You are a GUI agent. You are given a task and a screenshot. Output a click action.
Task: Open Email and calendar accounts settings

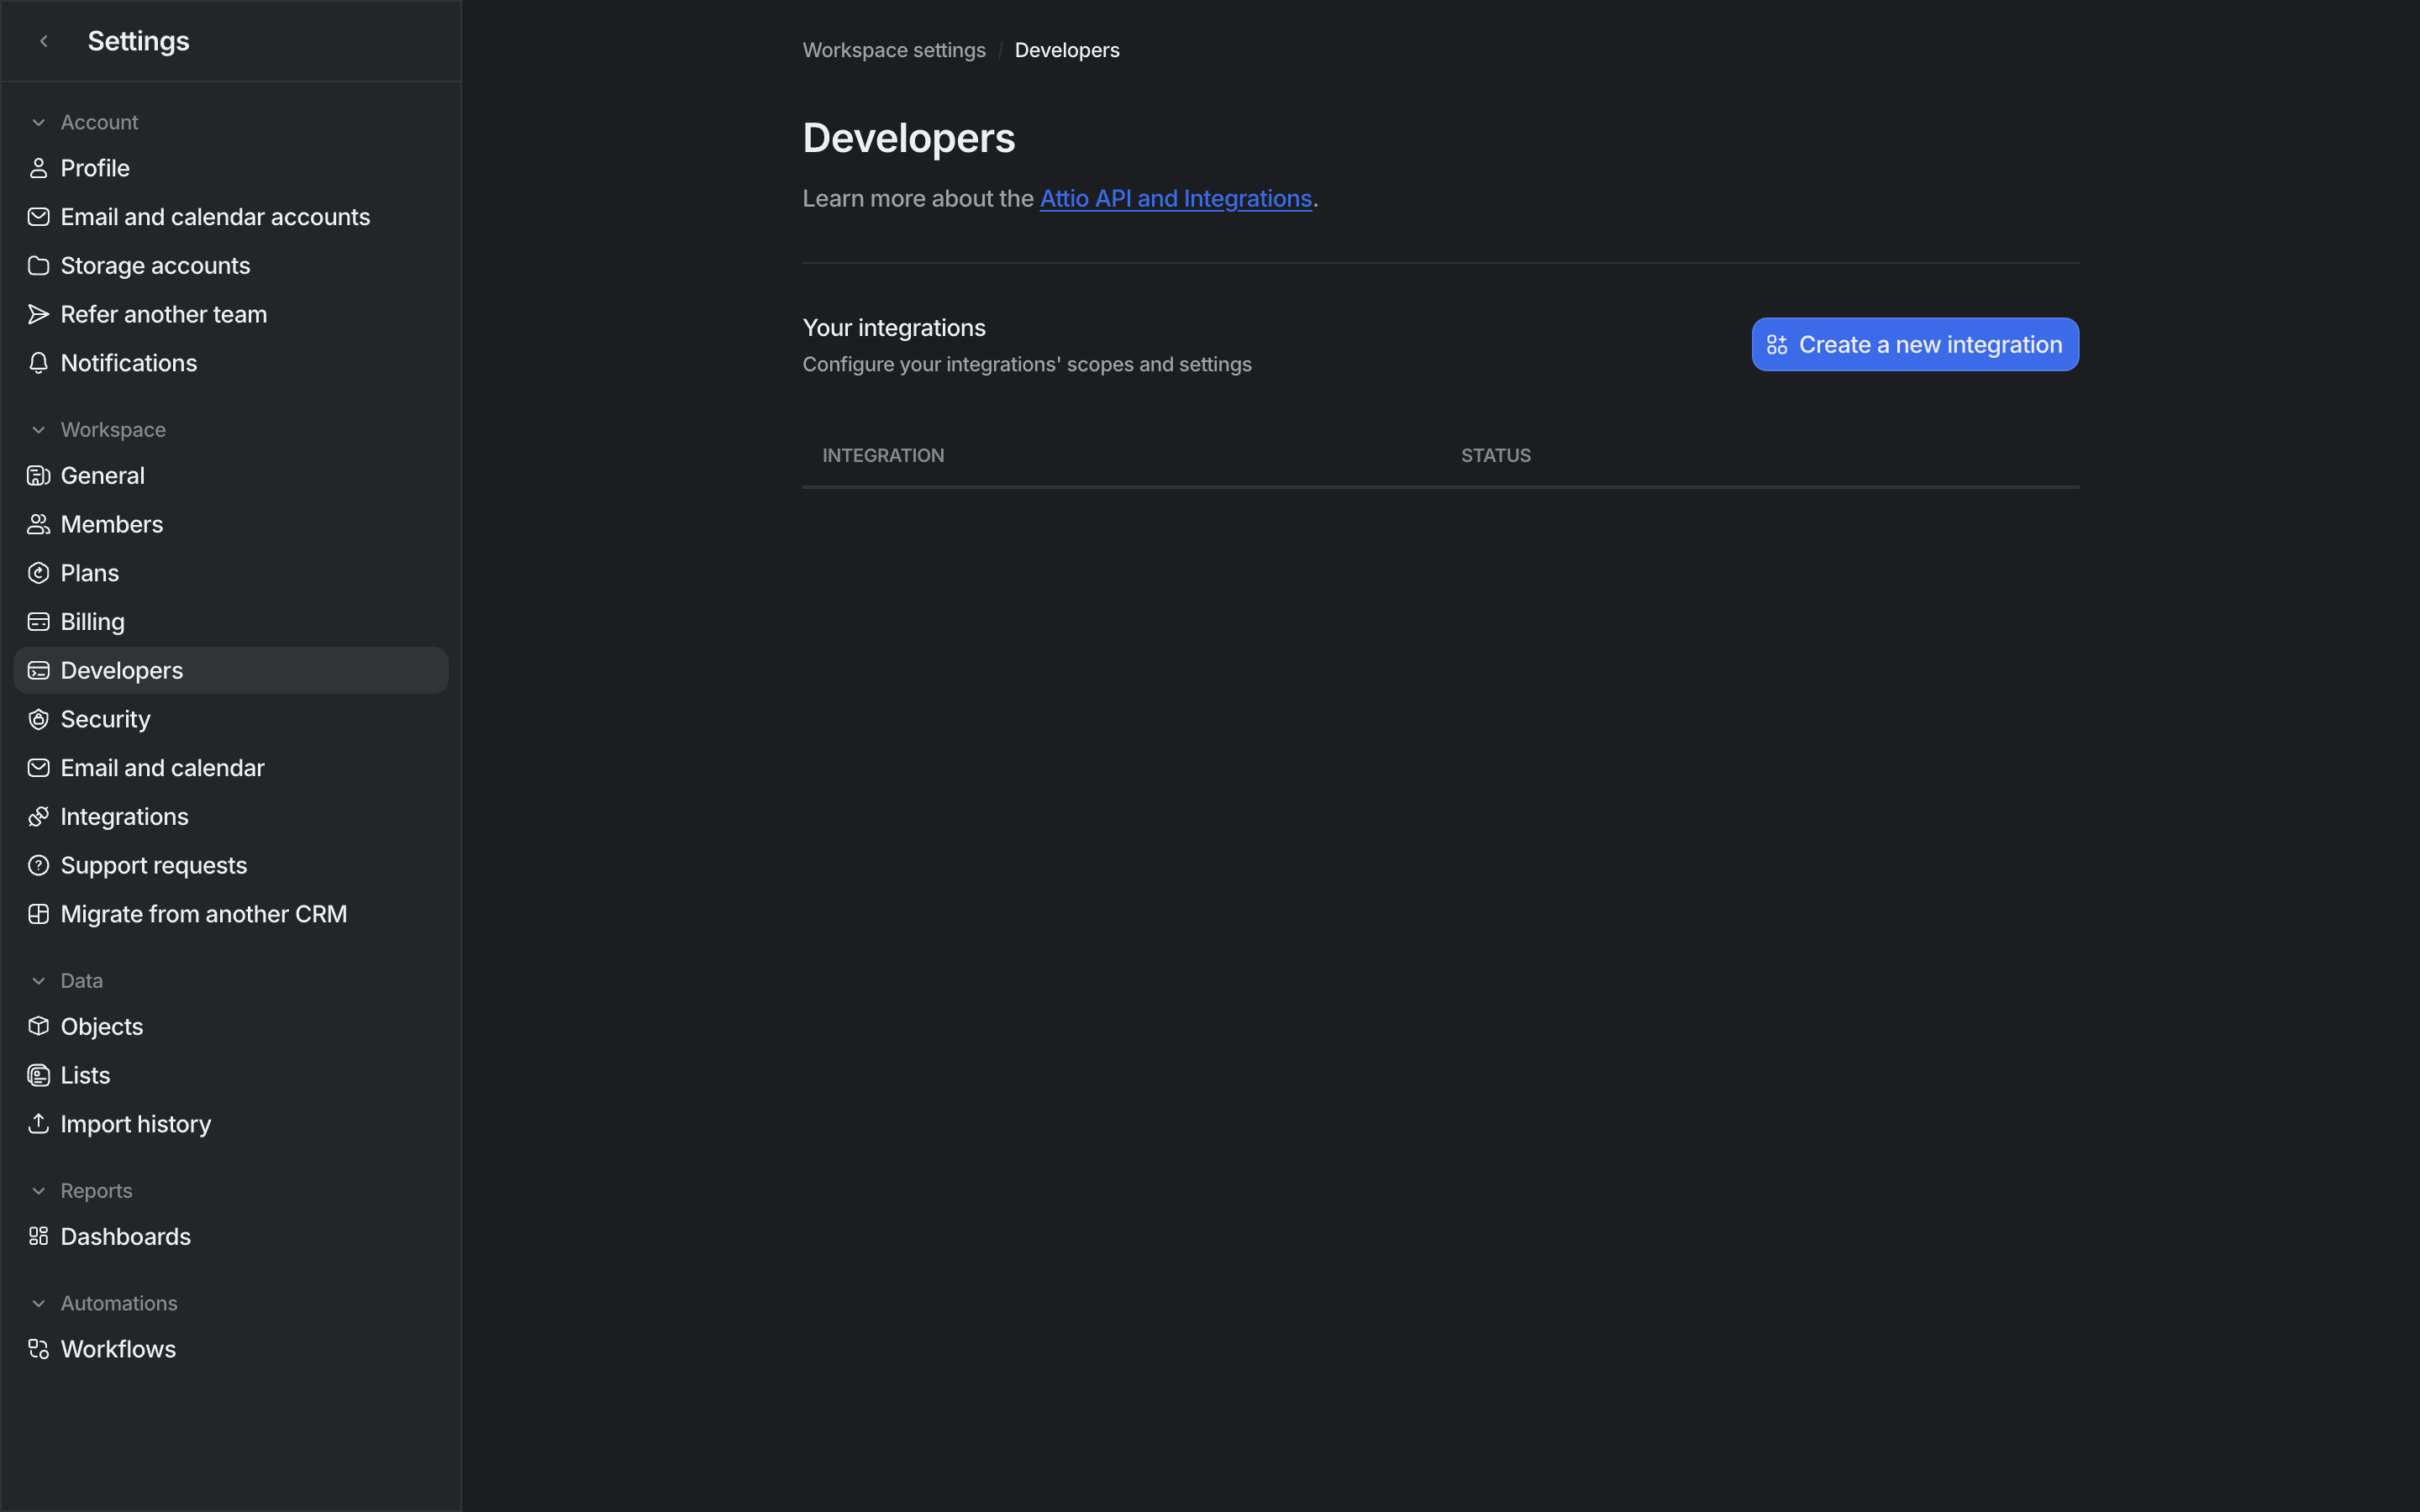pyautogui.click(x=231, y=217)
